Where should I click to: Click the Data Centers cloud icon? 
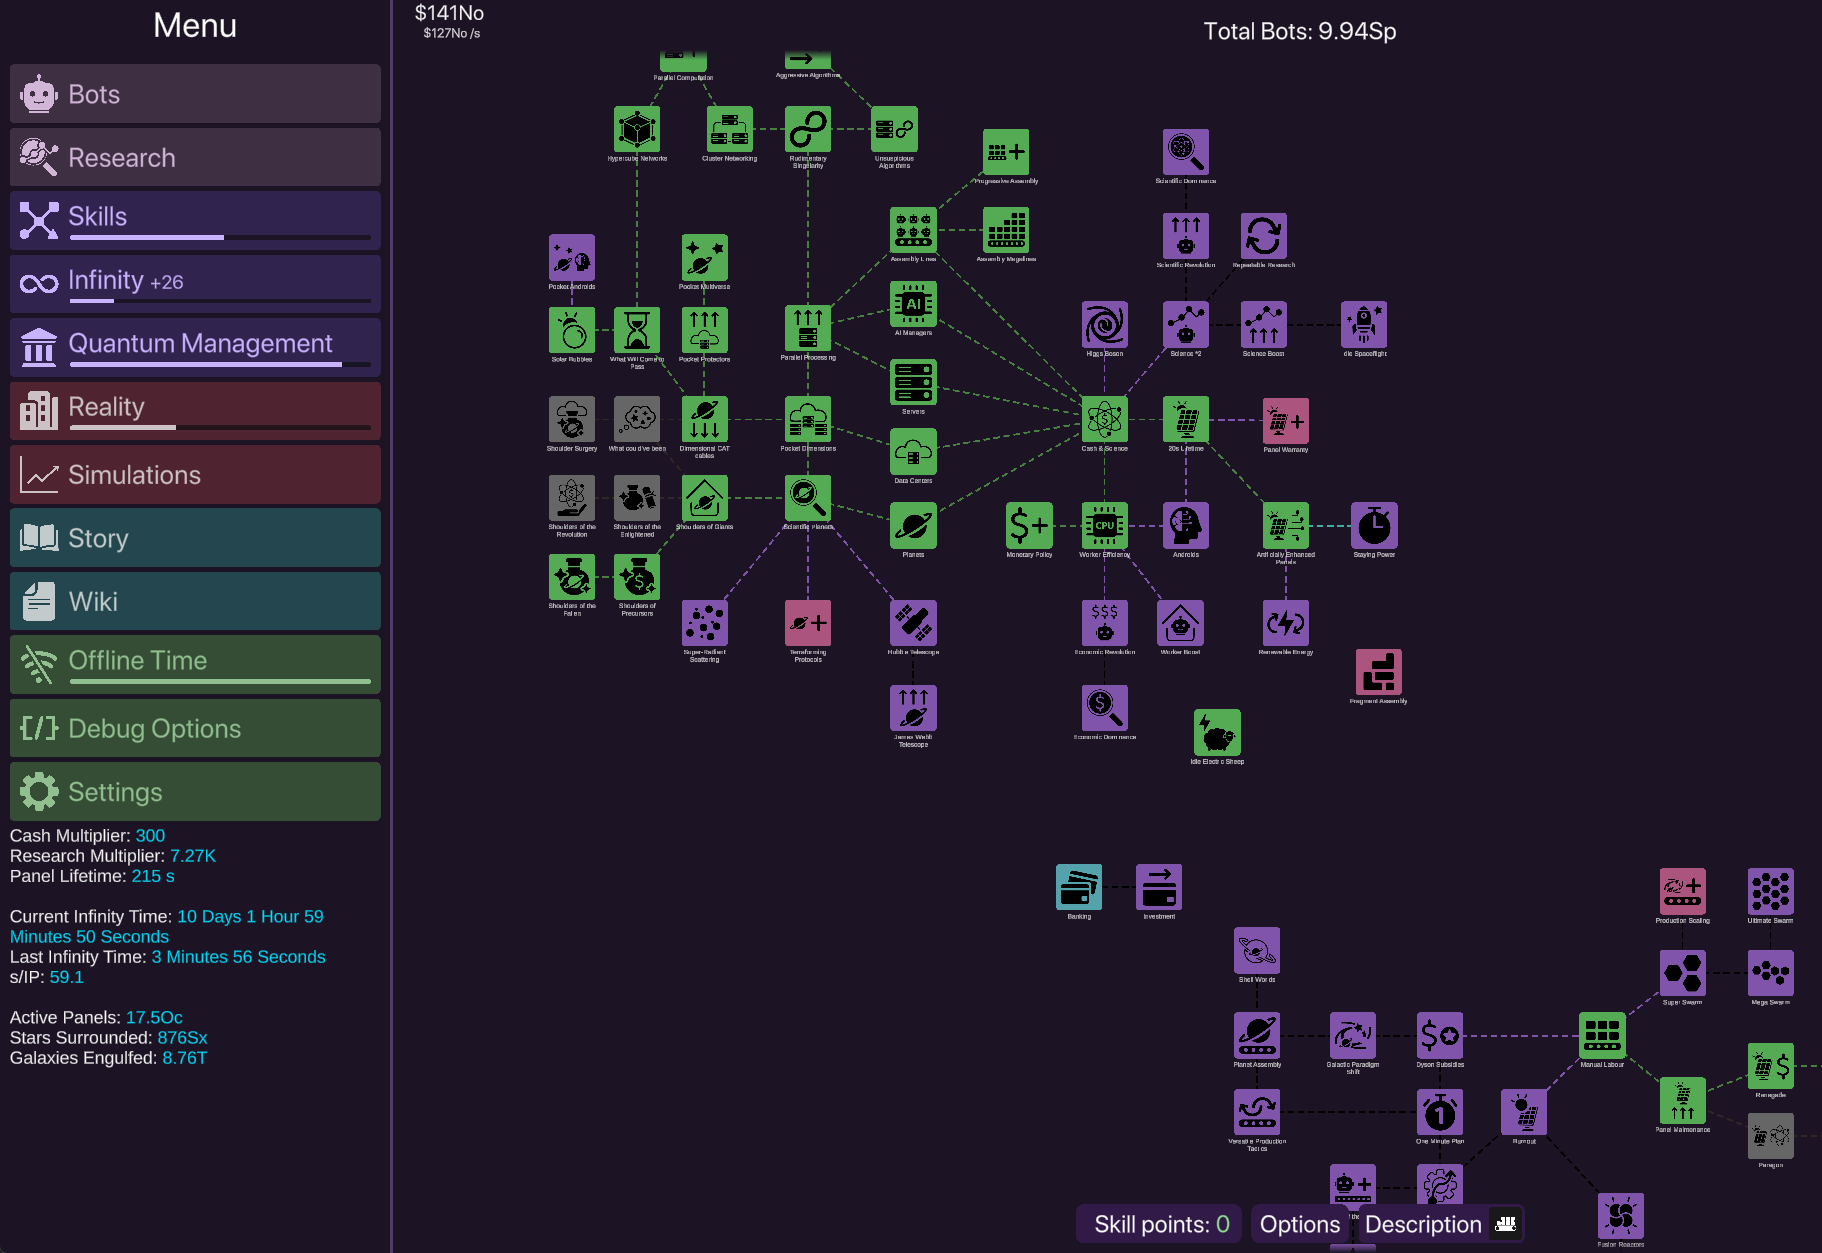(913, 452)
